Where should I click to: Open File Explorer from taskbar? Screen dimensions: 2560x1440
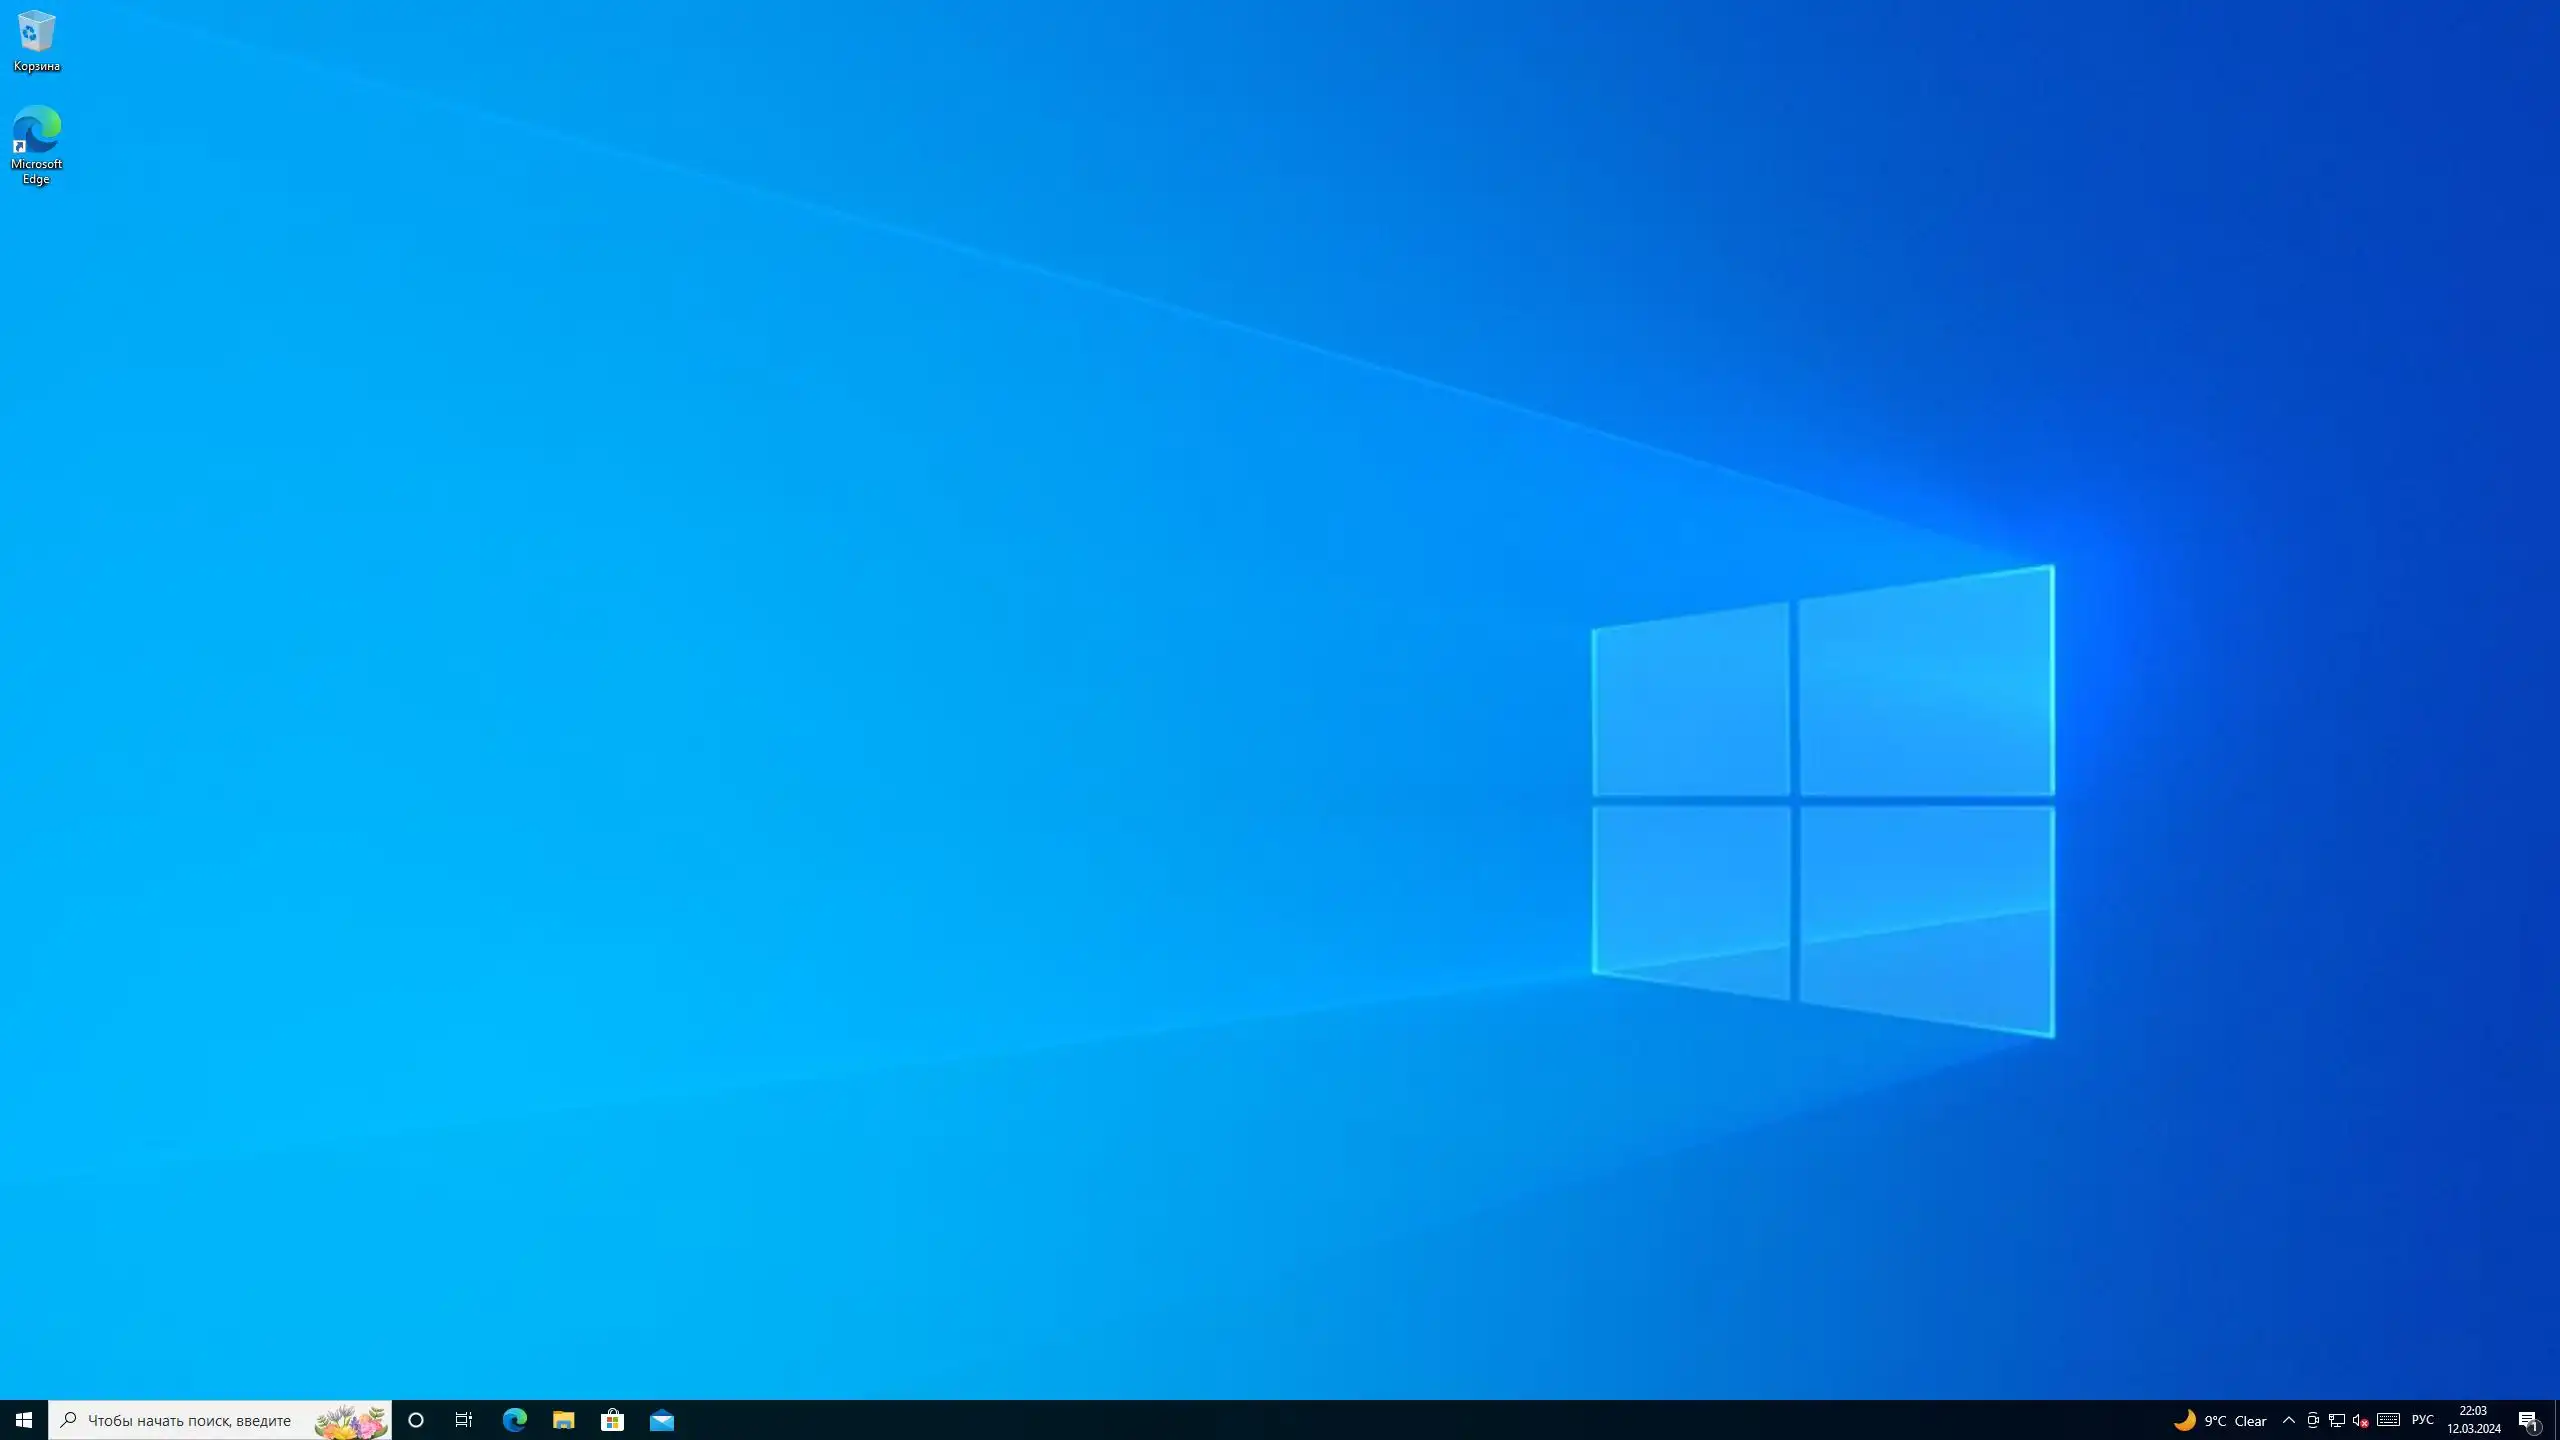(563, 1420)
